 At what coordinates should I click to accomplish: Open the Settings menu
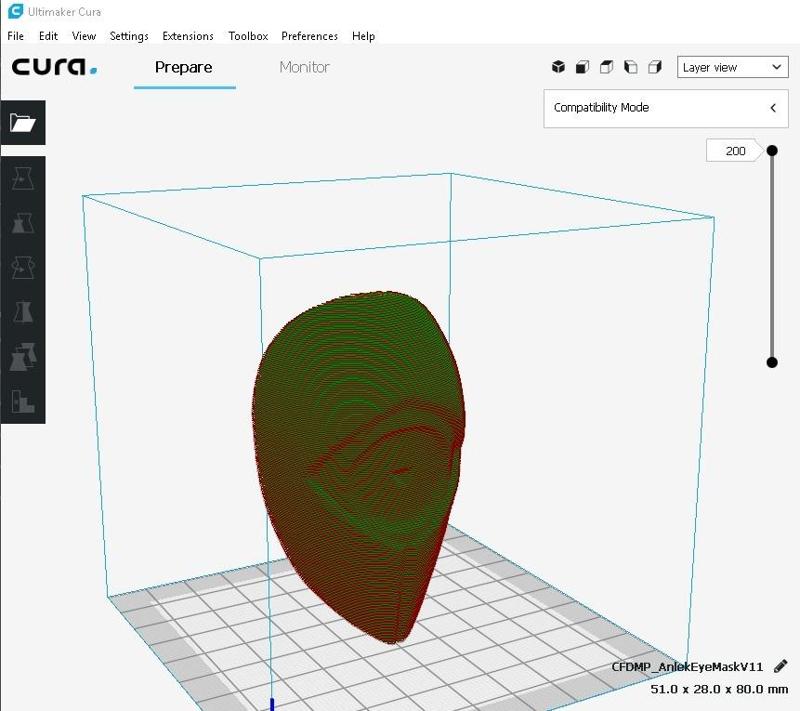[129, 36]
